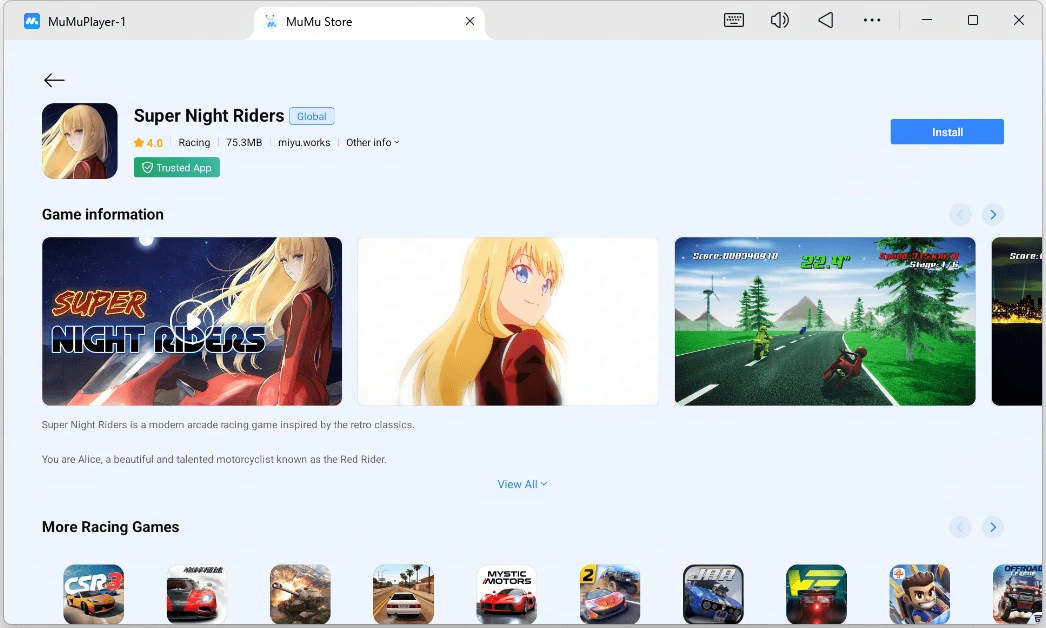
Task: Select the MuMu Store tab
Action: [x=369, y=21]
